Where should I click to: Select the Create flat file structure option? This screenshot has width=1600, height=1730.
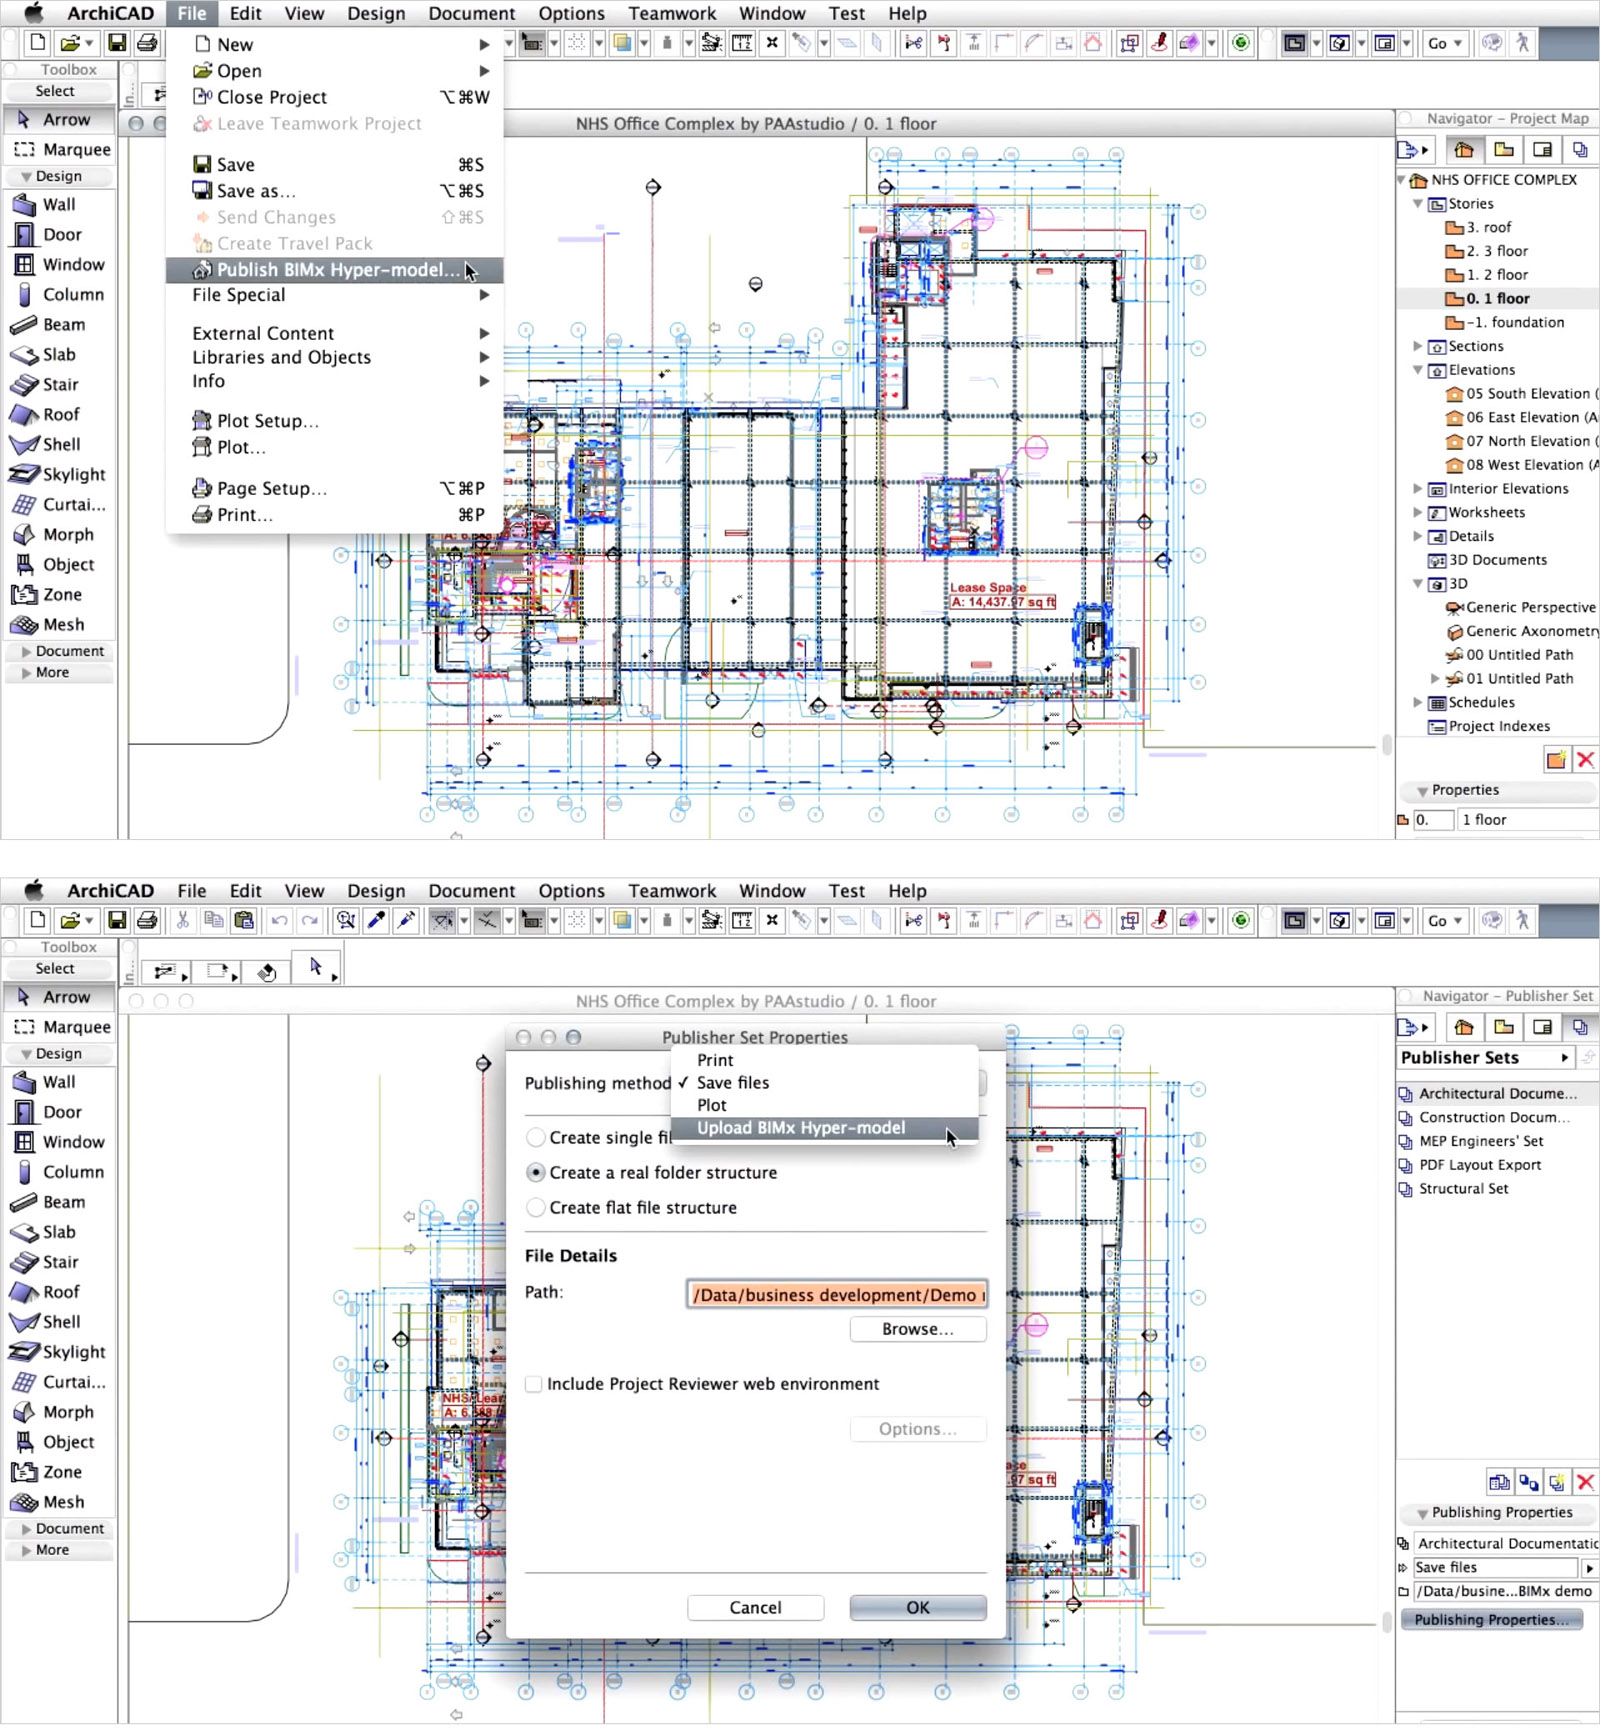[x=536, y=1208]
